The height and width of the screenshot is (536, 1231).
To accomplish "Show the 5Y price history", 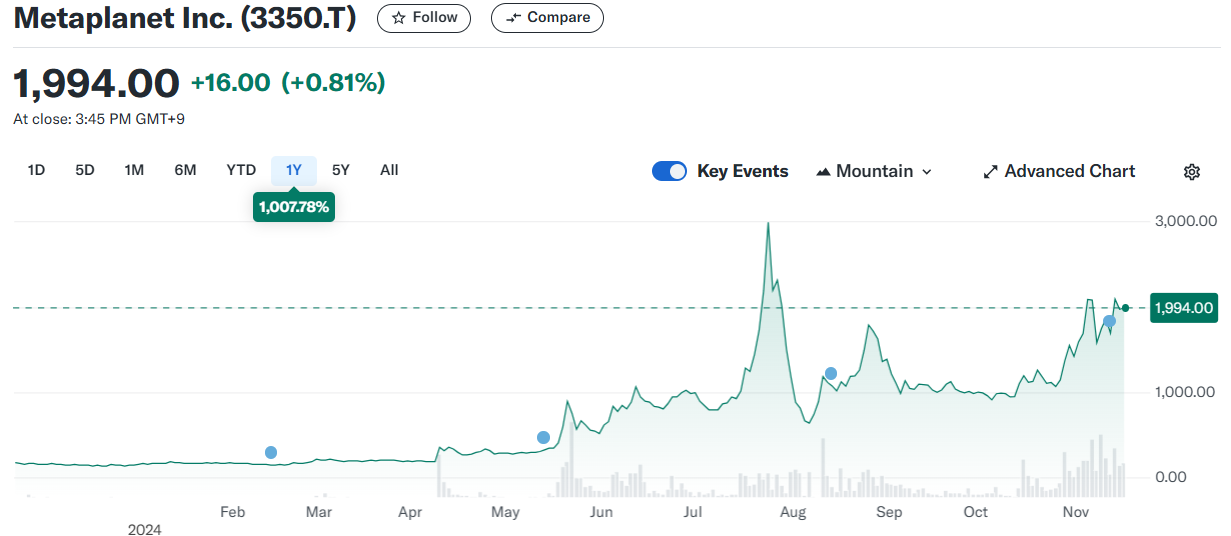I will click(341, 170).
